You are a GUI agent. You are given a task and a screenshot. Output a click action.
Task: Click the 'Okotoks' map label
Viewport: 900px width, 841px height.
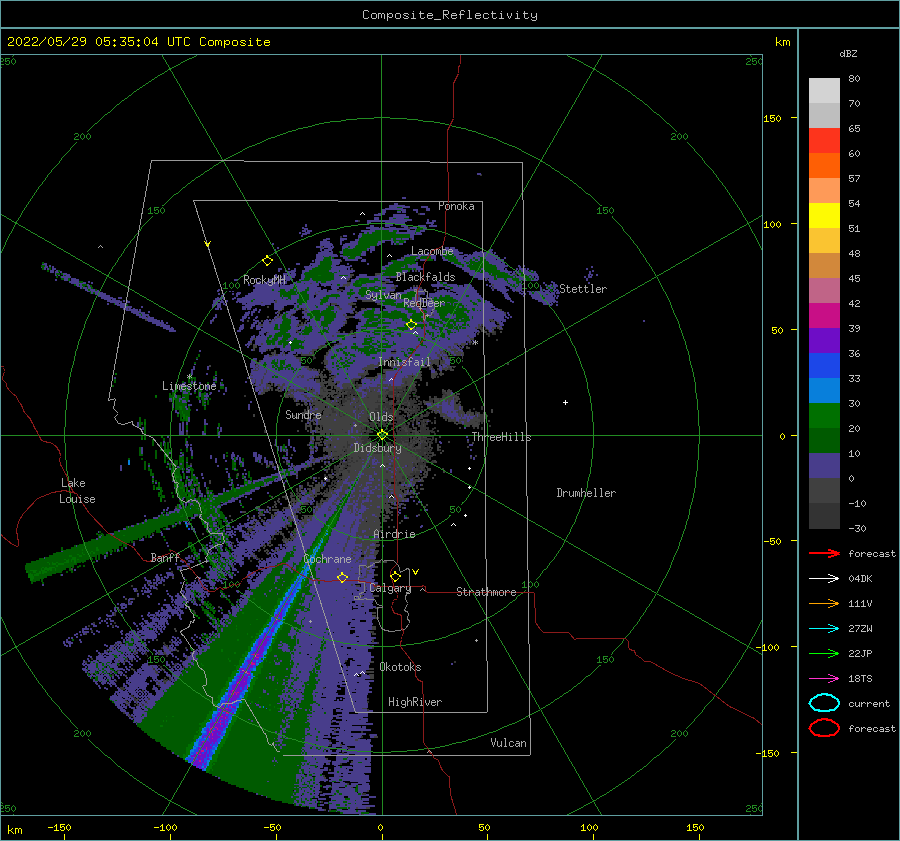[400, 668]
